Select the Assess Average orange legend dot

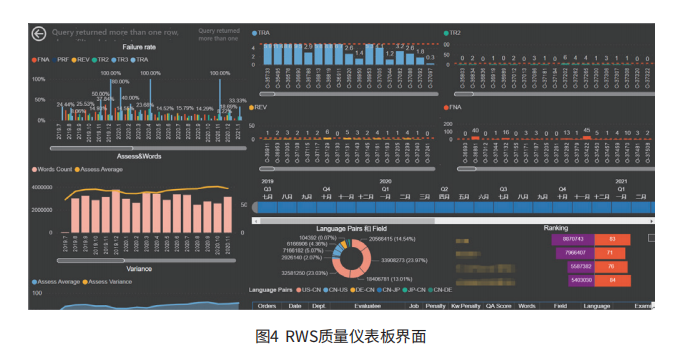coord(77,169)
